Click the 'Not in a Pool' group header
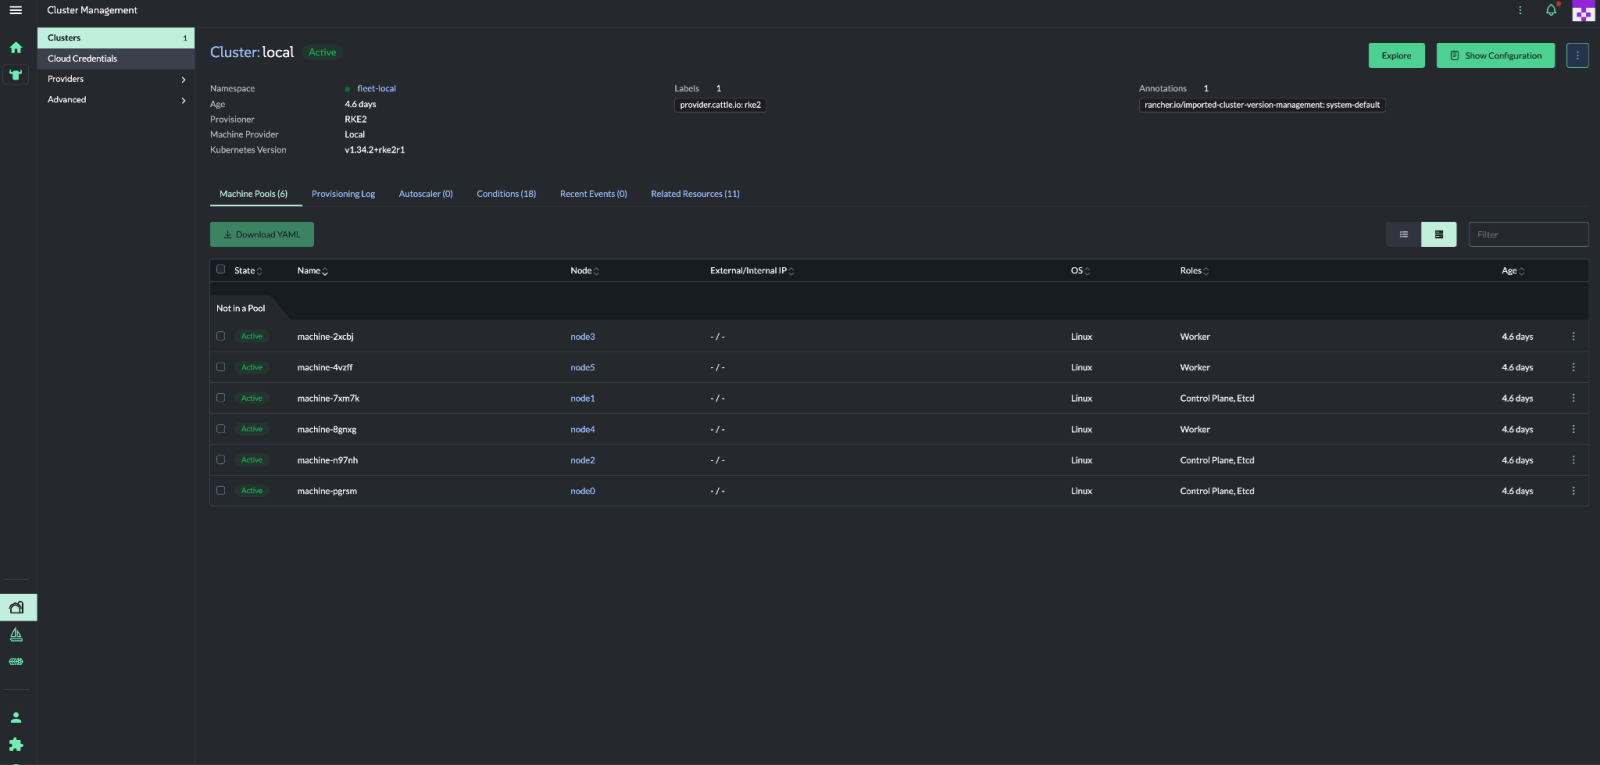Viewport: 1600px width, 765px height. [241, 308]
